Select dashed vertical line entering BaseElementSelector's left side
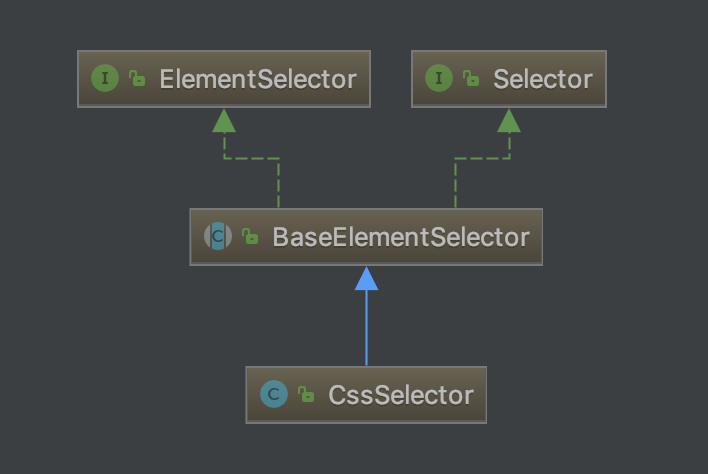This screenshot has height=474, width=708. [278, 183]
